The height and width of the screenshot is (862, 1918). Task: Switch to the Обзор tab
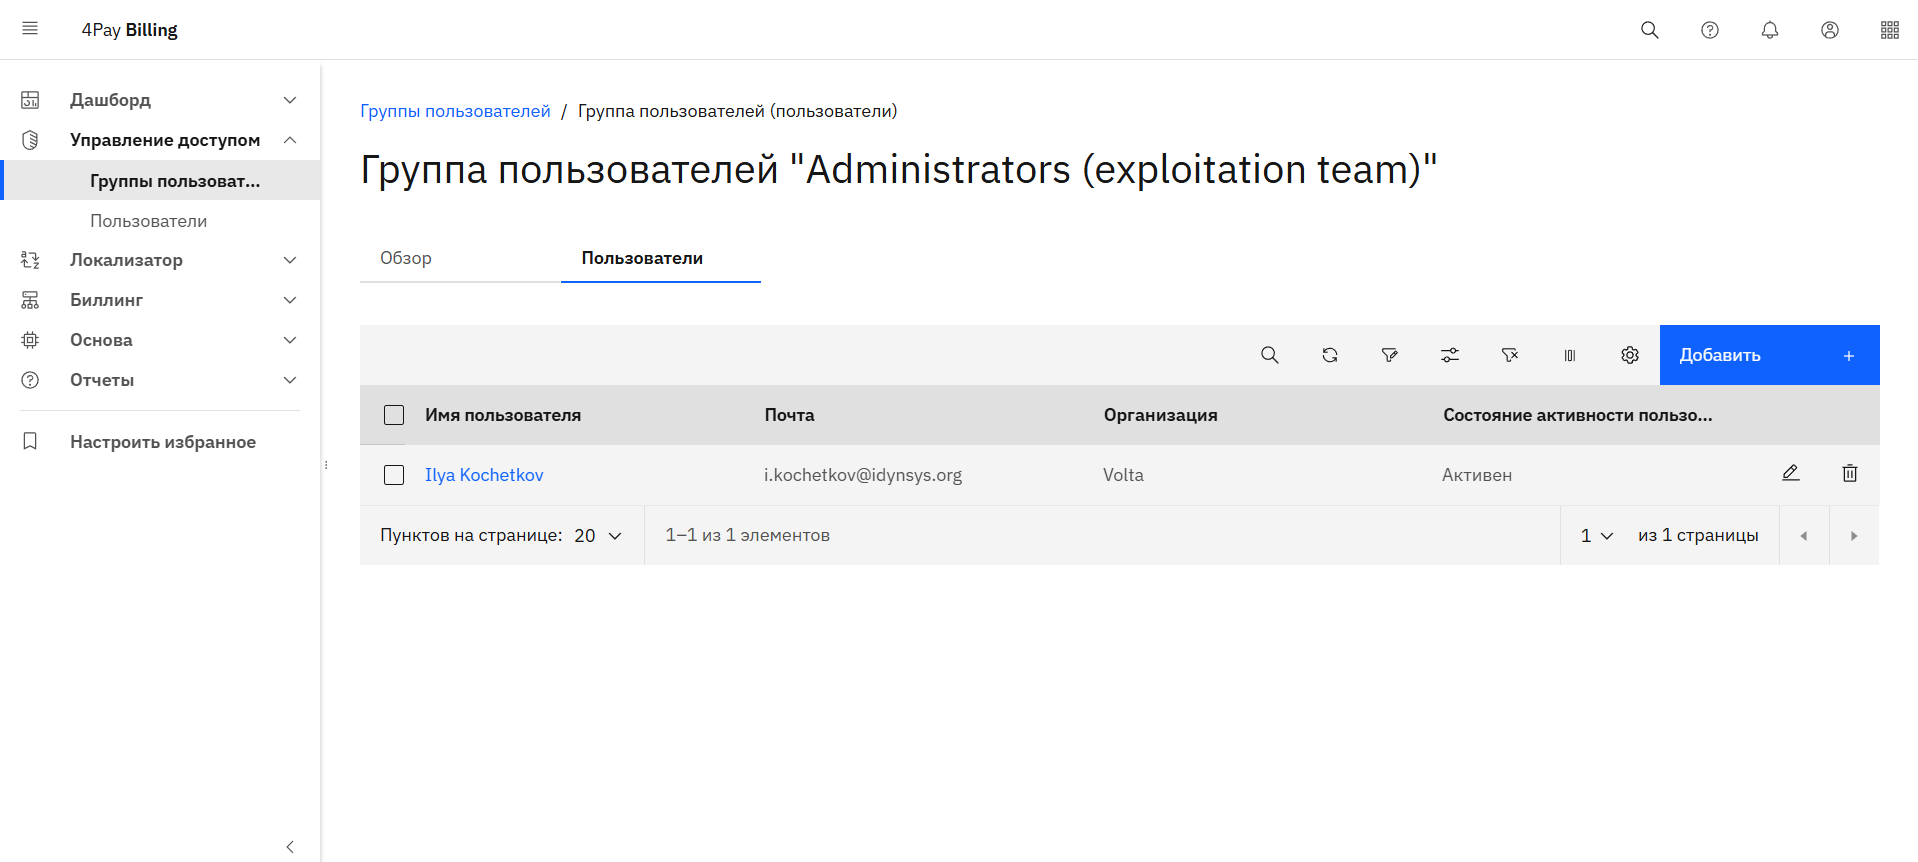(x=406, y=258)
